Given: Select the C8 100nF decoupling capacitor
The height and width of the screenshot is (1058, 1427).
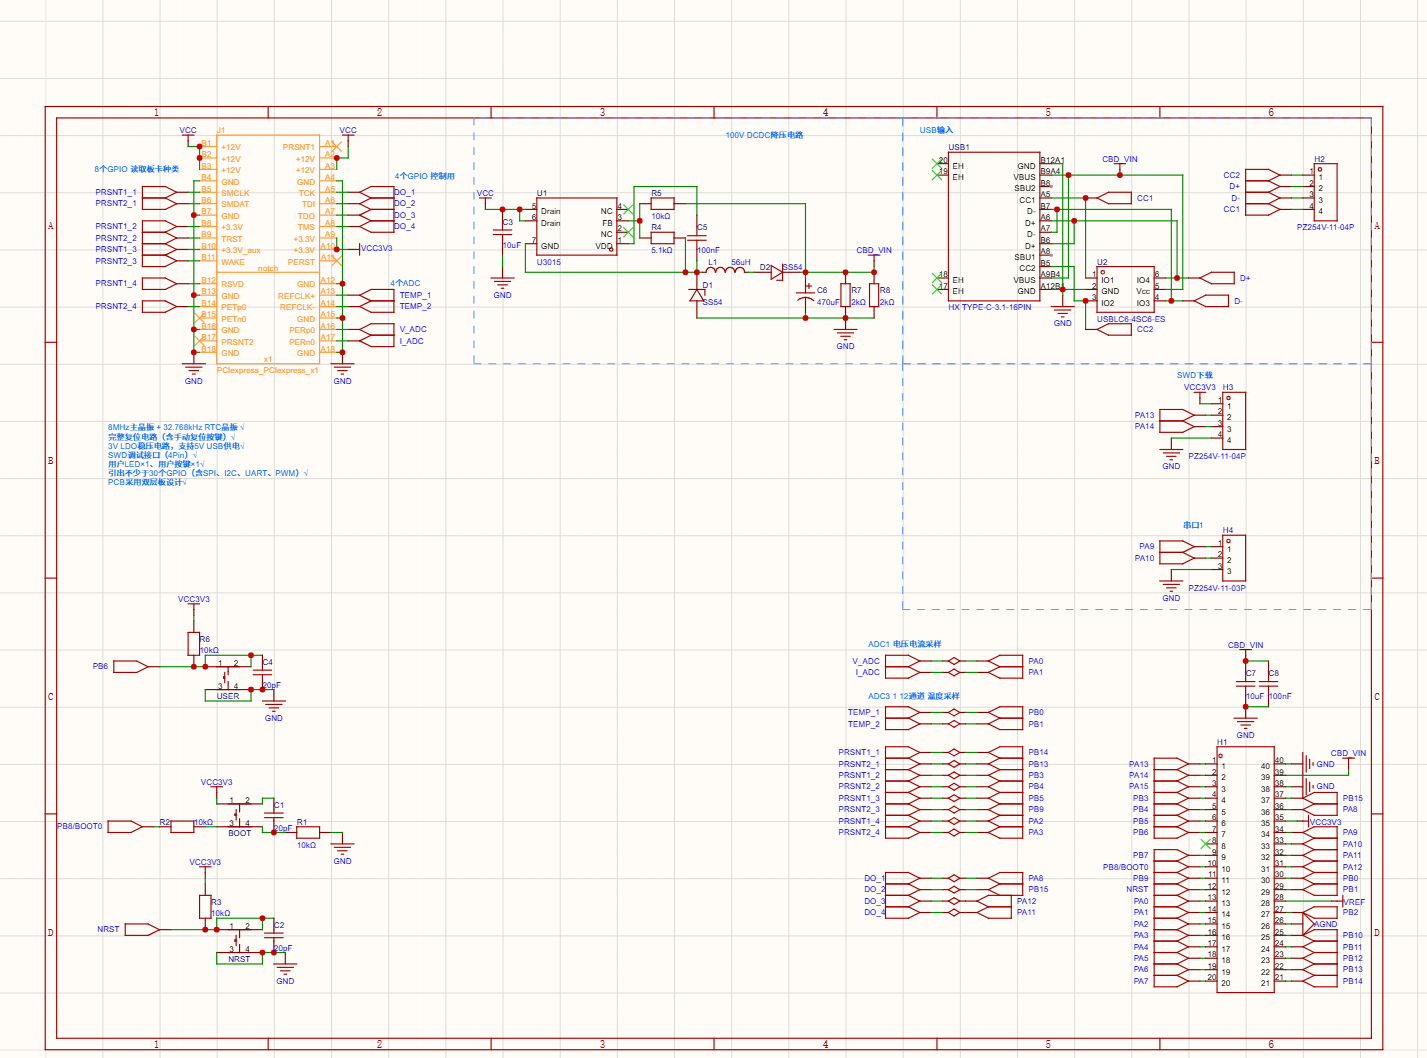Looking at the screenshot, I should 1269,684.
